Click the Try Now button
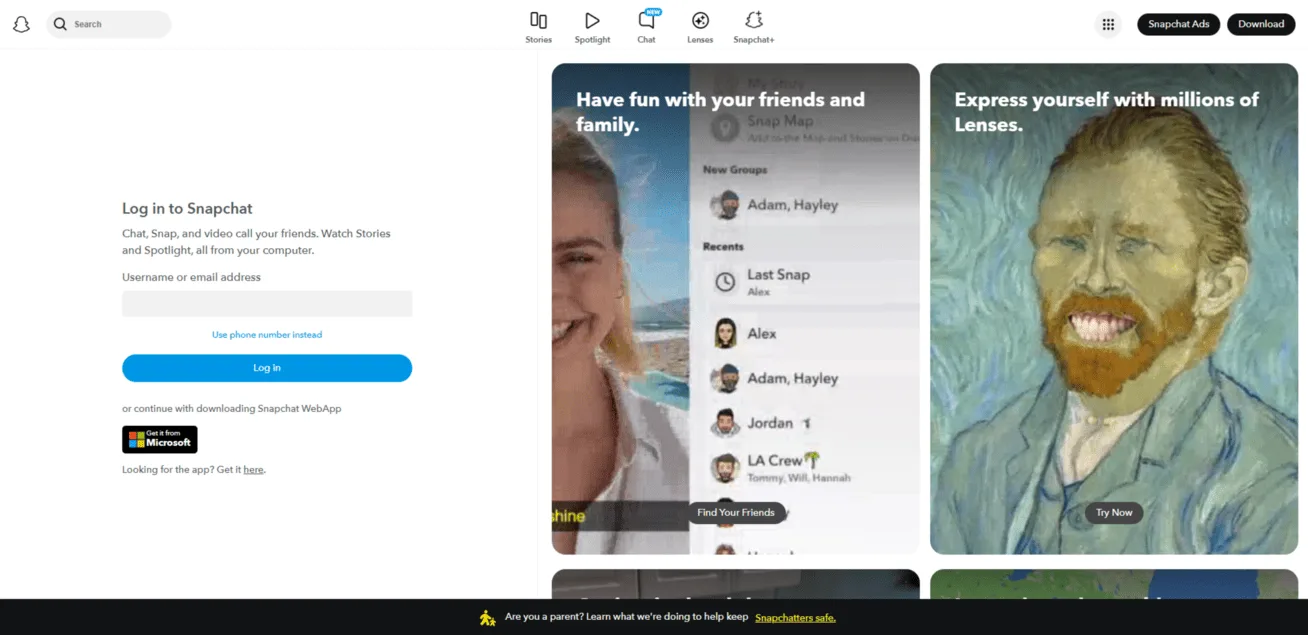The width and height of the screenshot is (1308, 635). click(x=1114, y=512)
